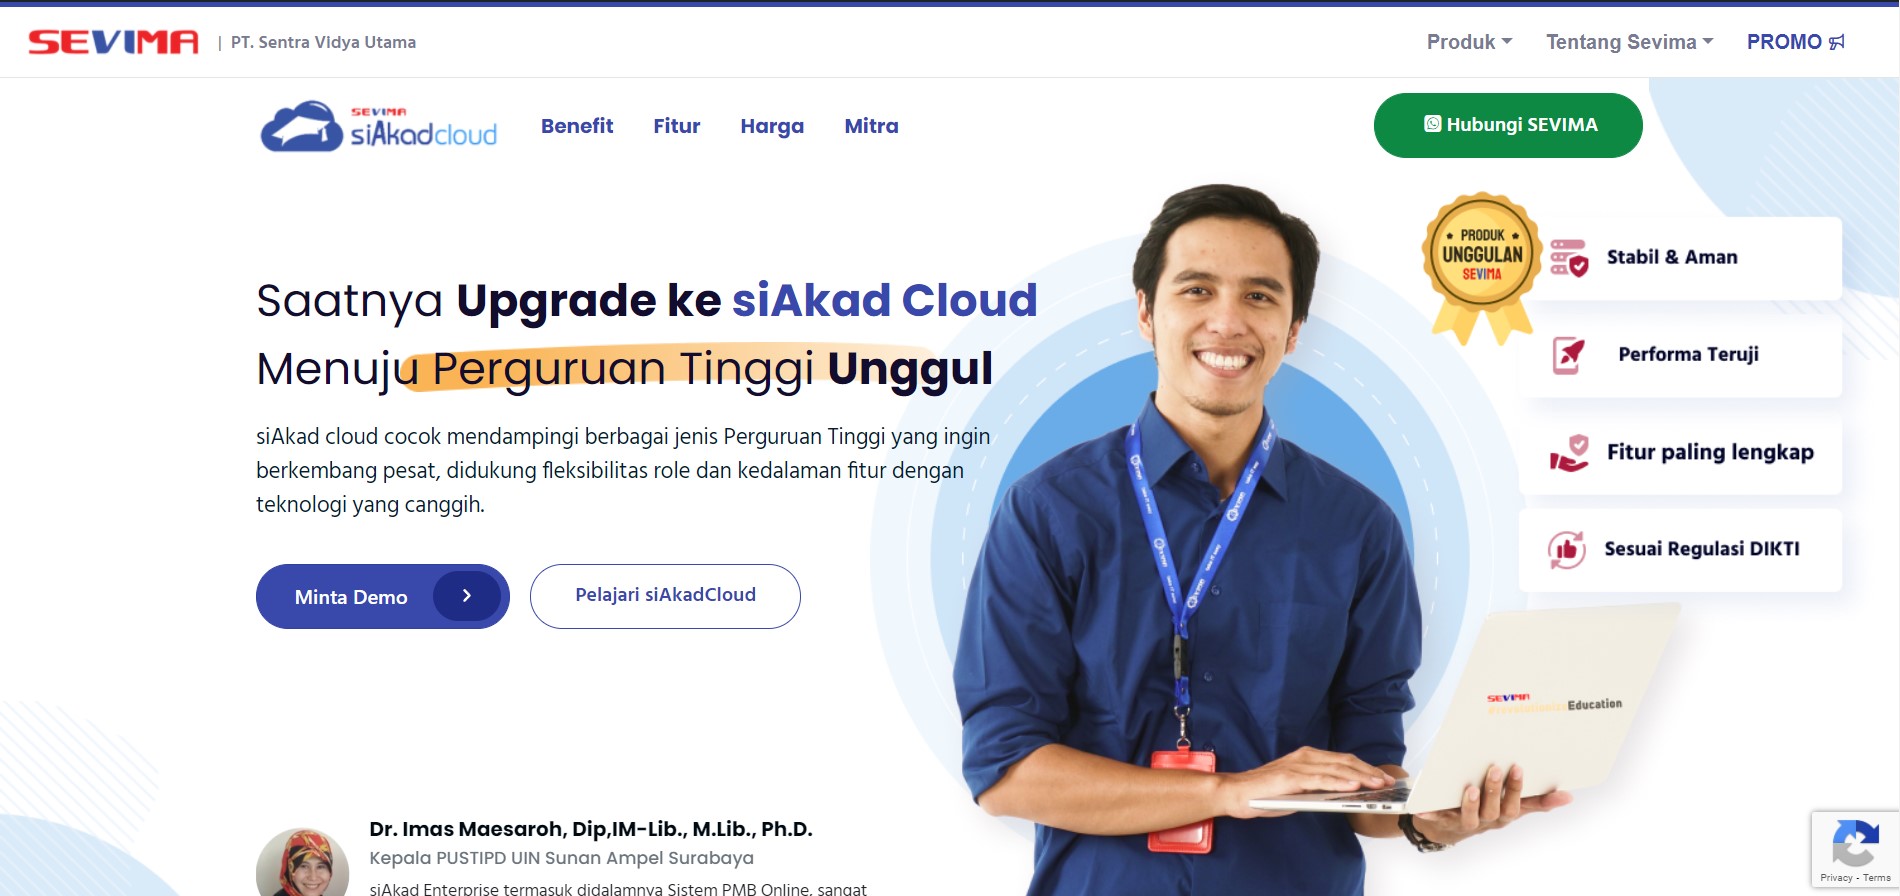Open the Mitra menu item

[871, 126]
